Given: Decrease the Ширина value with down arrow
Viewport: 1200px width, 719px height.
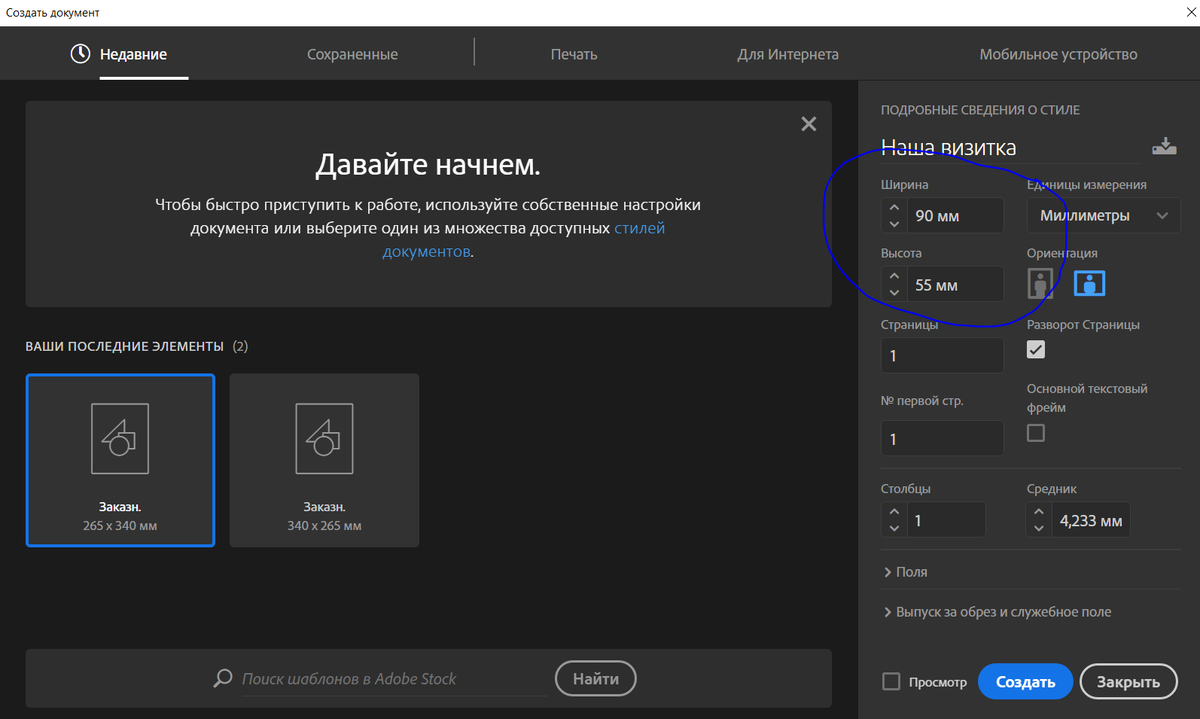Looking at the screenshot, I should click(x=894, y=224).
